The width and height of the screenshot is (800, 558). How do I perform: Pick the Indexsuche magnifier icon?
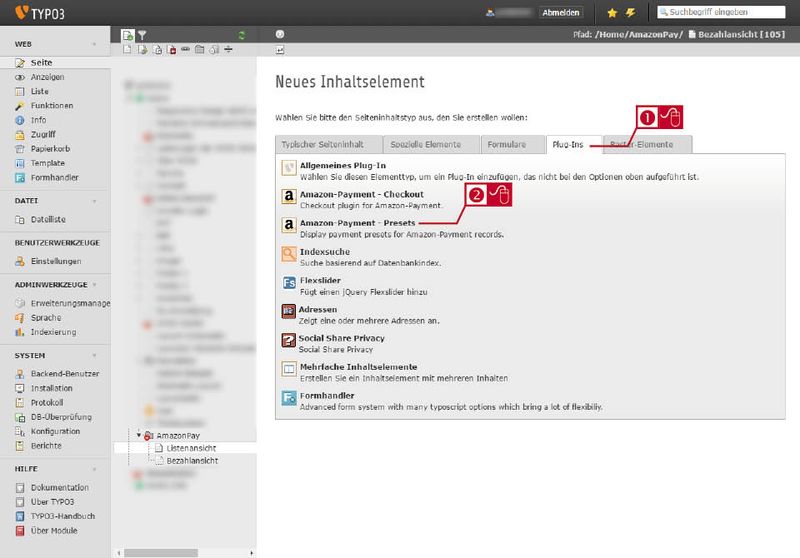point(289,253)
